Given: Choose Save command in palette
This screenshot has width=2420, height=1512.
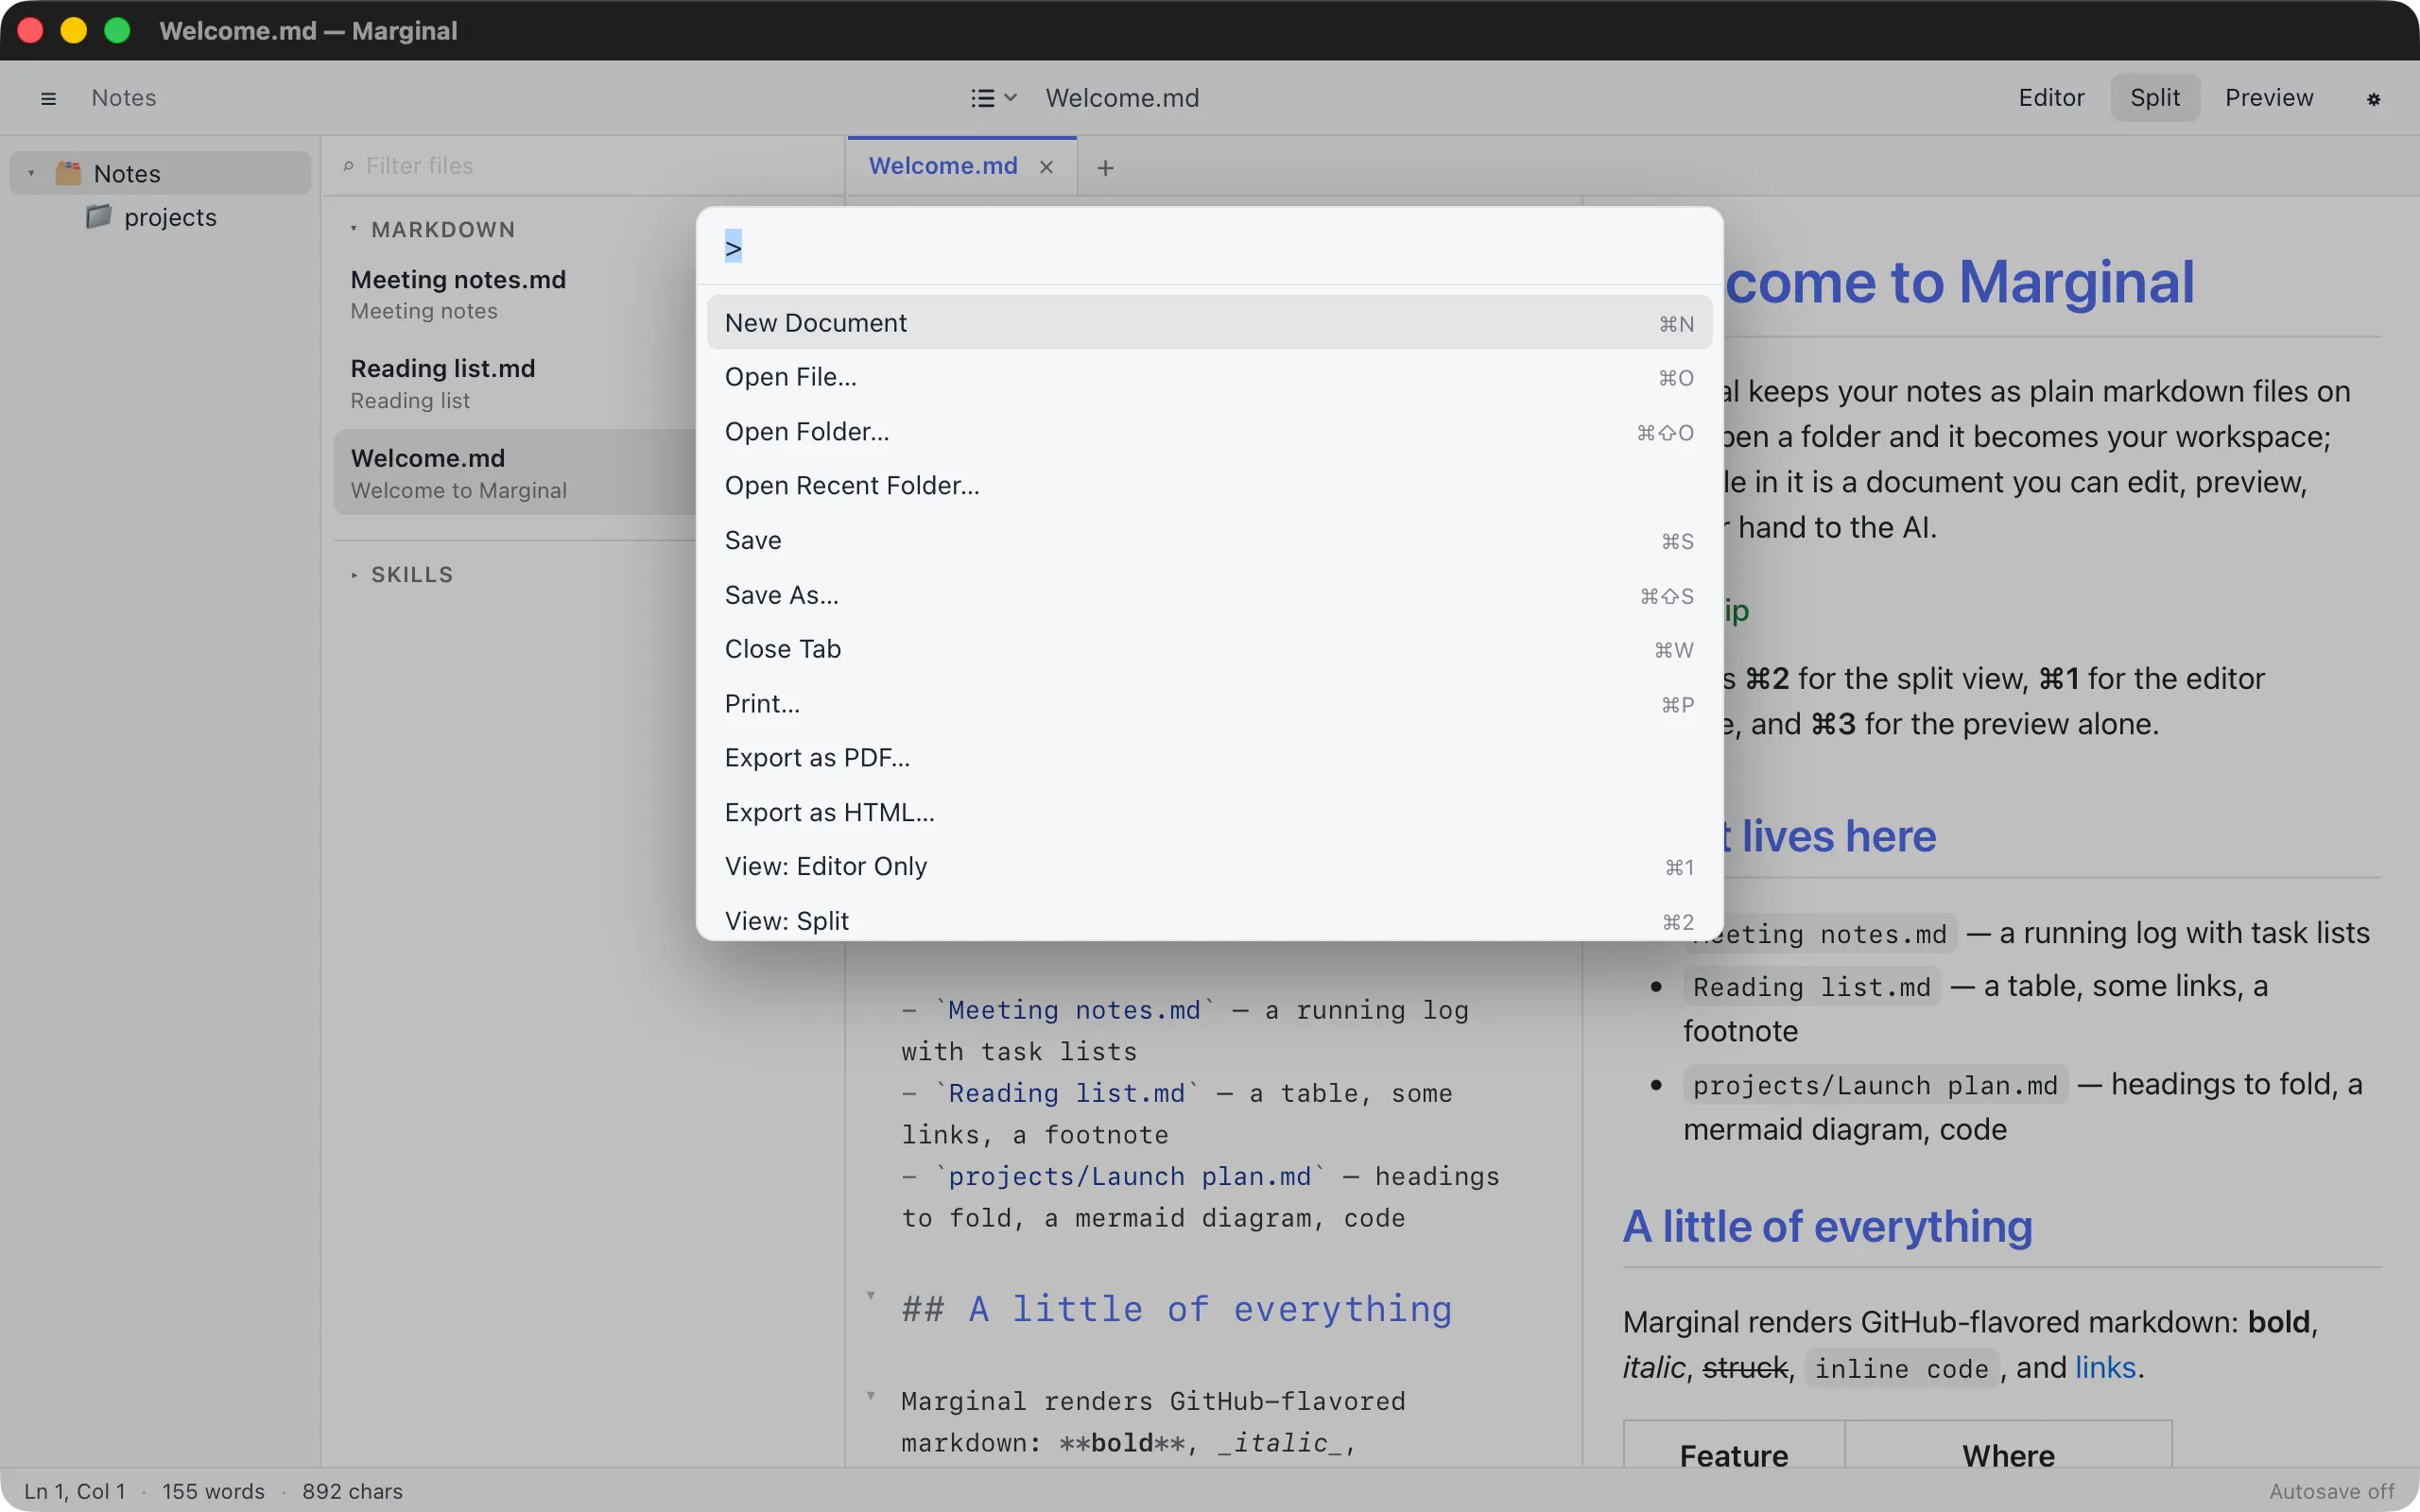Looking at the screenshot, I should point(1209,540).
